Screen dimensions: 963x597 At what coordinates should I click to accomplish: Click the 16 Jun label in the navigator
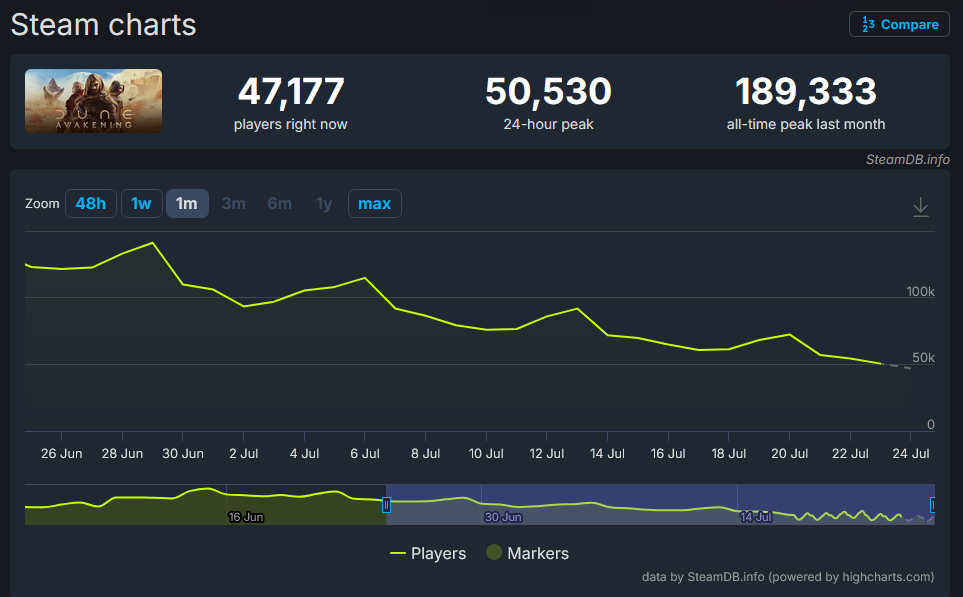246,517
